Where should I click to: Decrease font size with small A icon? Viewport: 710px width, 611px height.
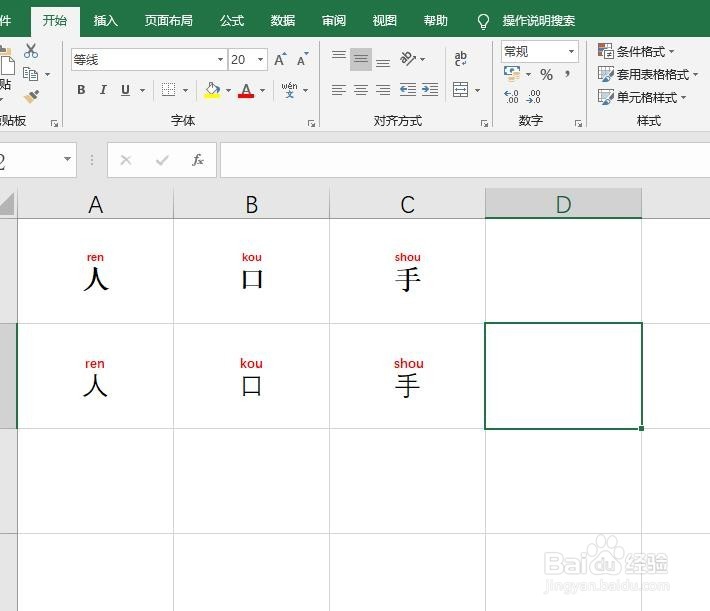tap(302, 59)
